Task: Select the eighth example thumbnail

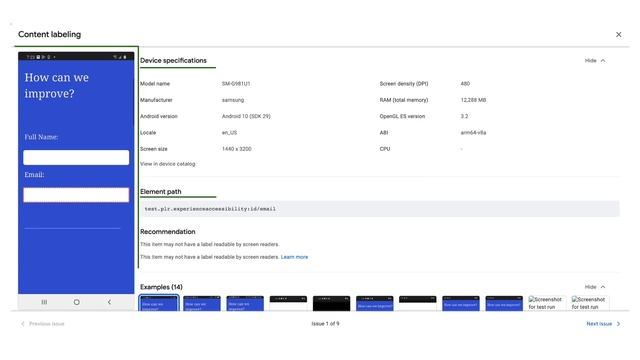Action: pyautogui.click(x=461, y=303)
